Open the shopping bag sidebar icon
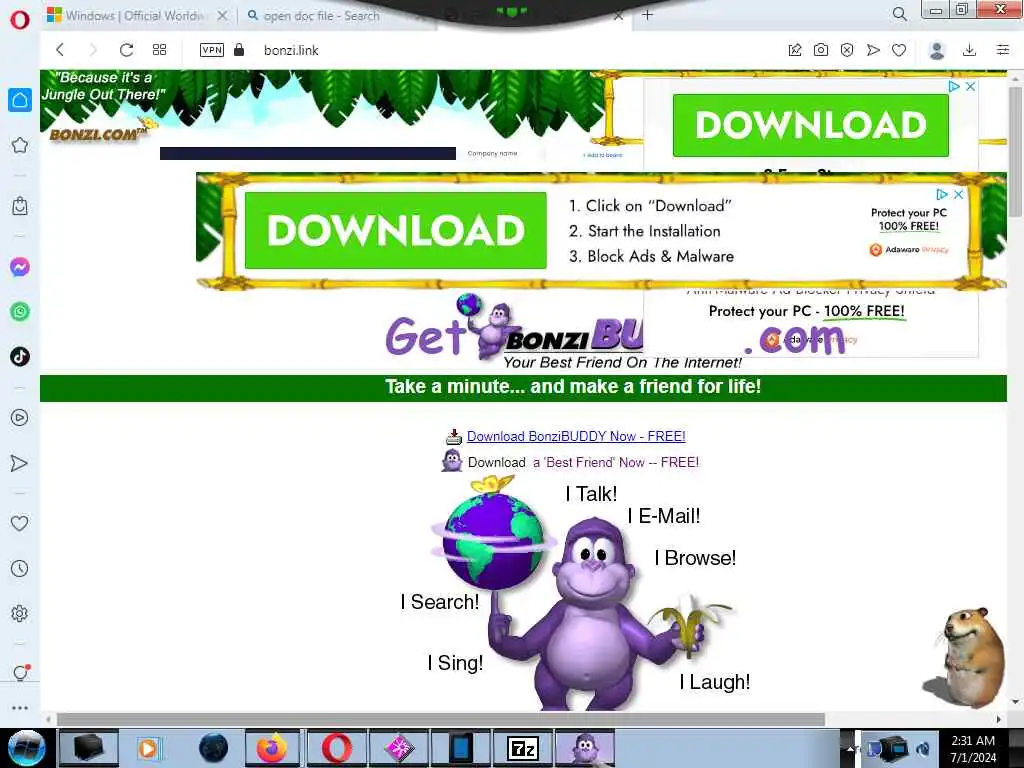The width and height of the screenshot is (1024, 768). click(20, 206)
